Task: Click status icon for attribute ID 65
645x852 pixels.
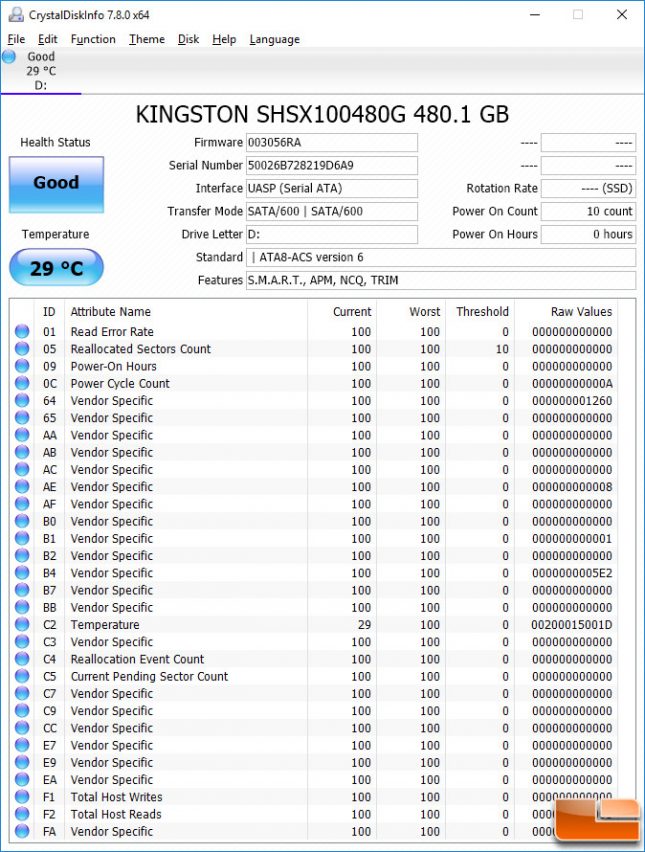Action: coord(22,417)
